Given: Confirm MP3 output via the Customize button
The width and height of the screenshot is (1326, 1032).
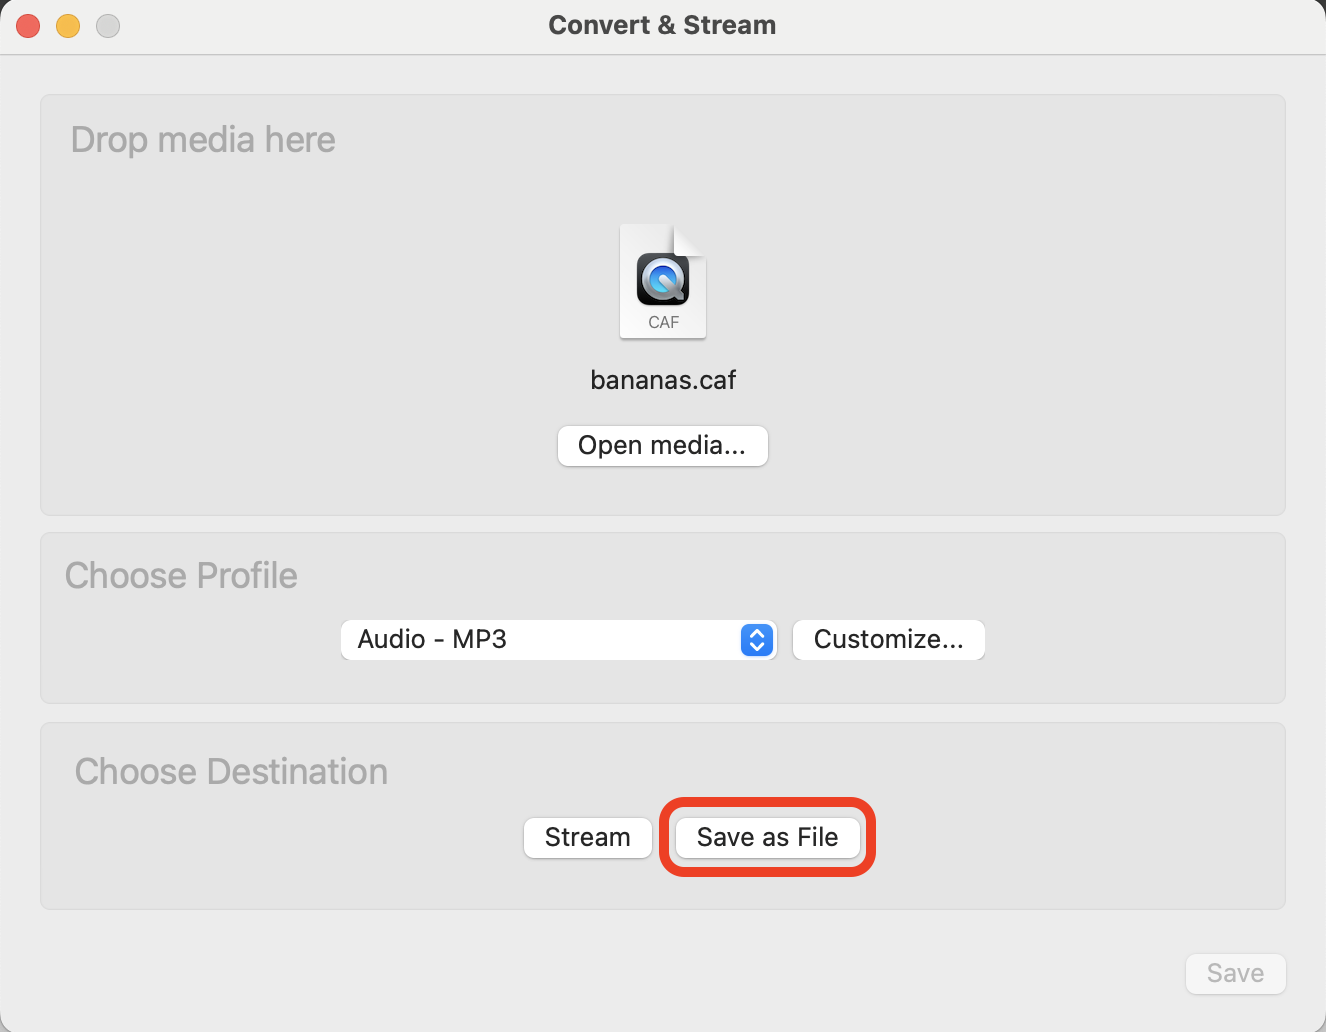Looking at the screenshot, I should point(888,639).
